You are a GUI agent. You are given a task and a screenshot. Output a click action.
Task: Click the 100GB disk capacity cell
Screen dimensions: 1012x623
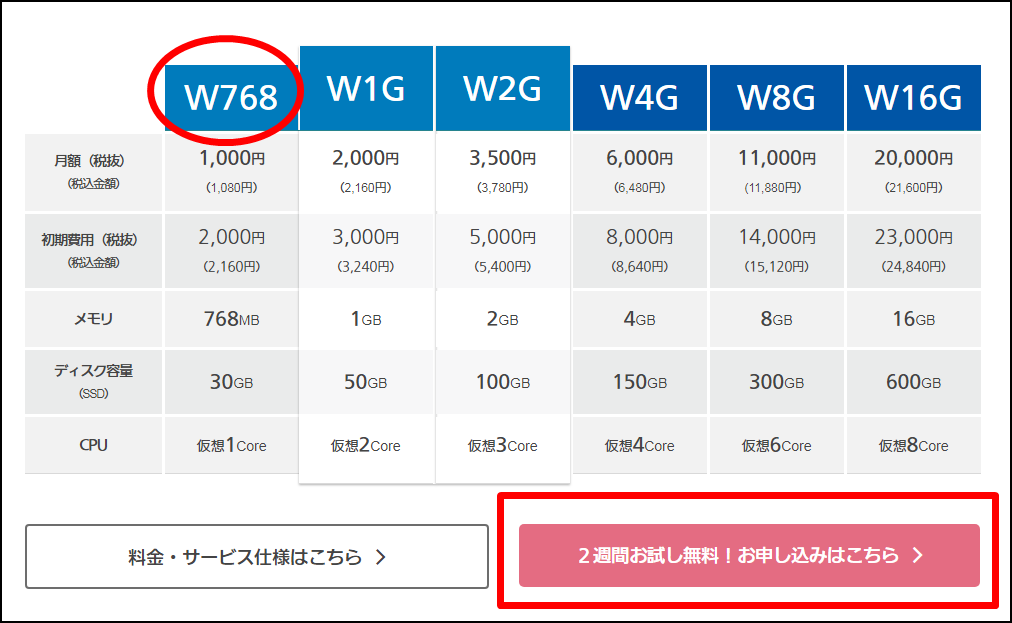coord(502,382)
